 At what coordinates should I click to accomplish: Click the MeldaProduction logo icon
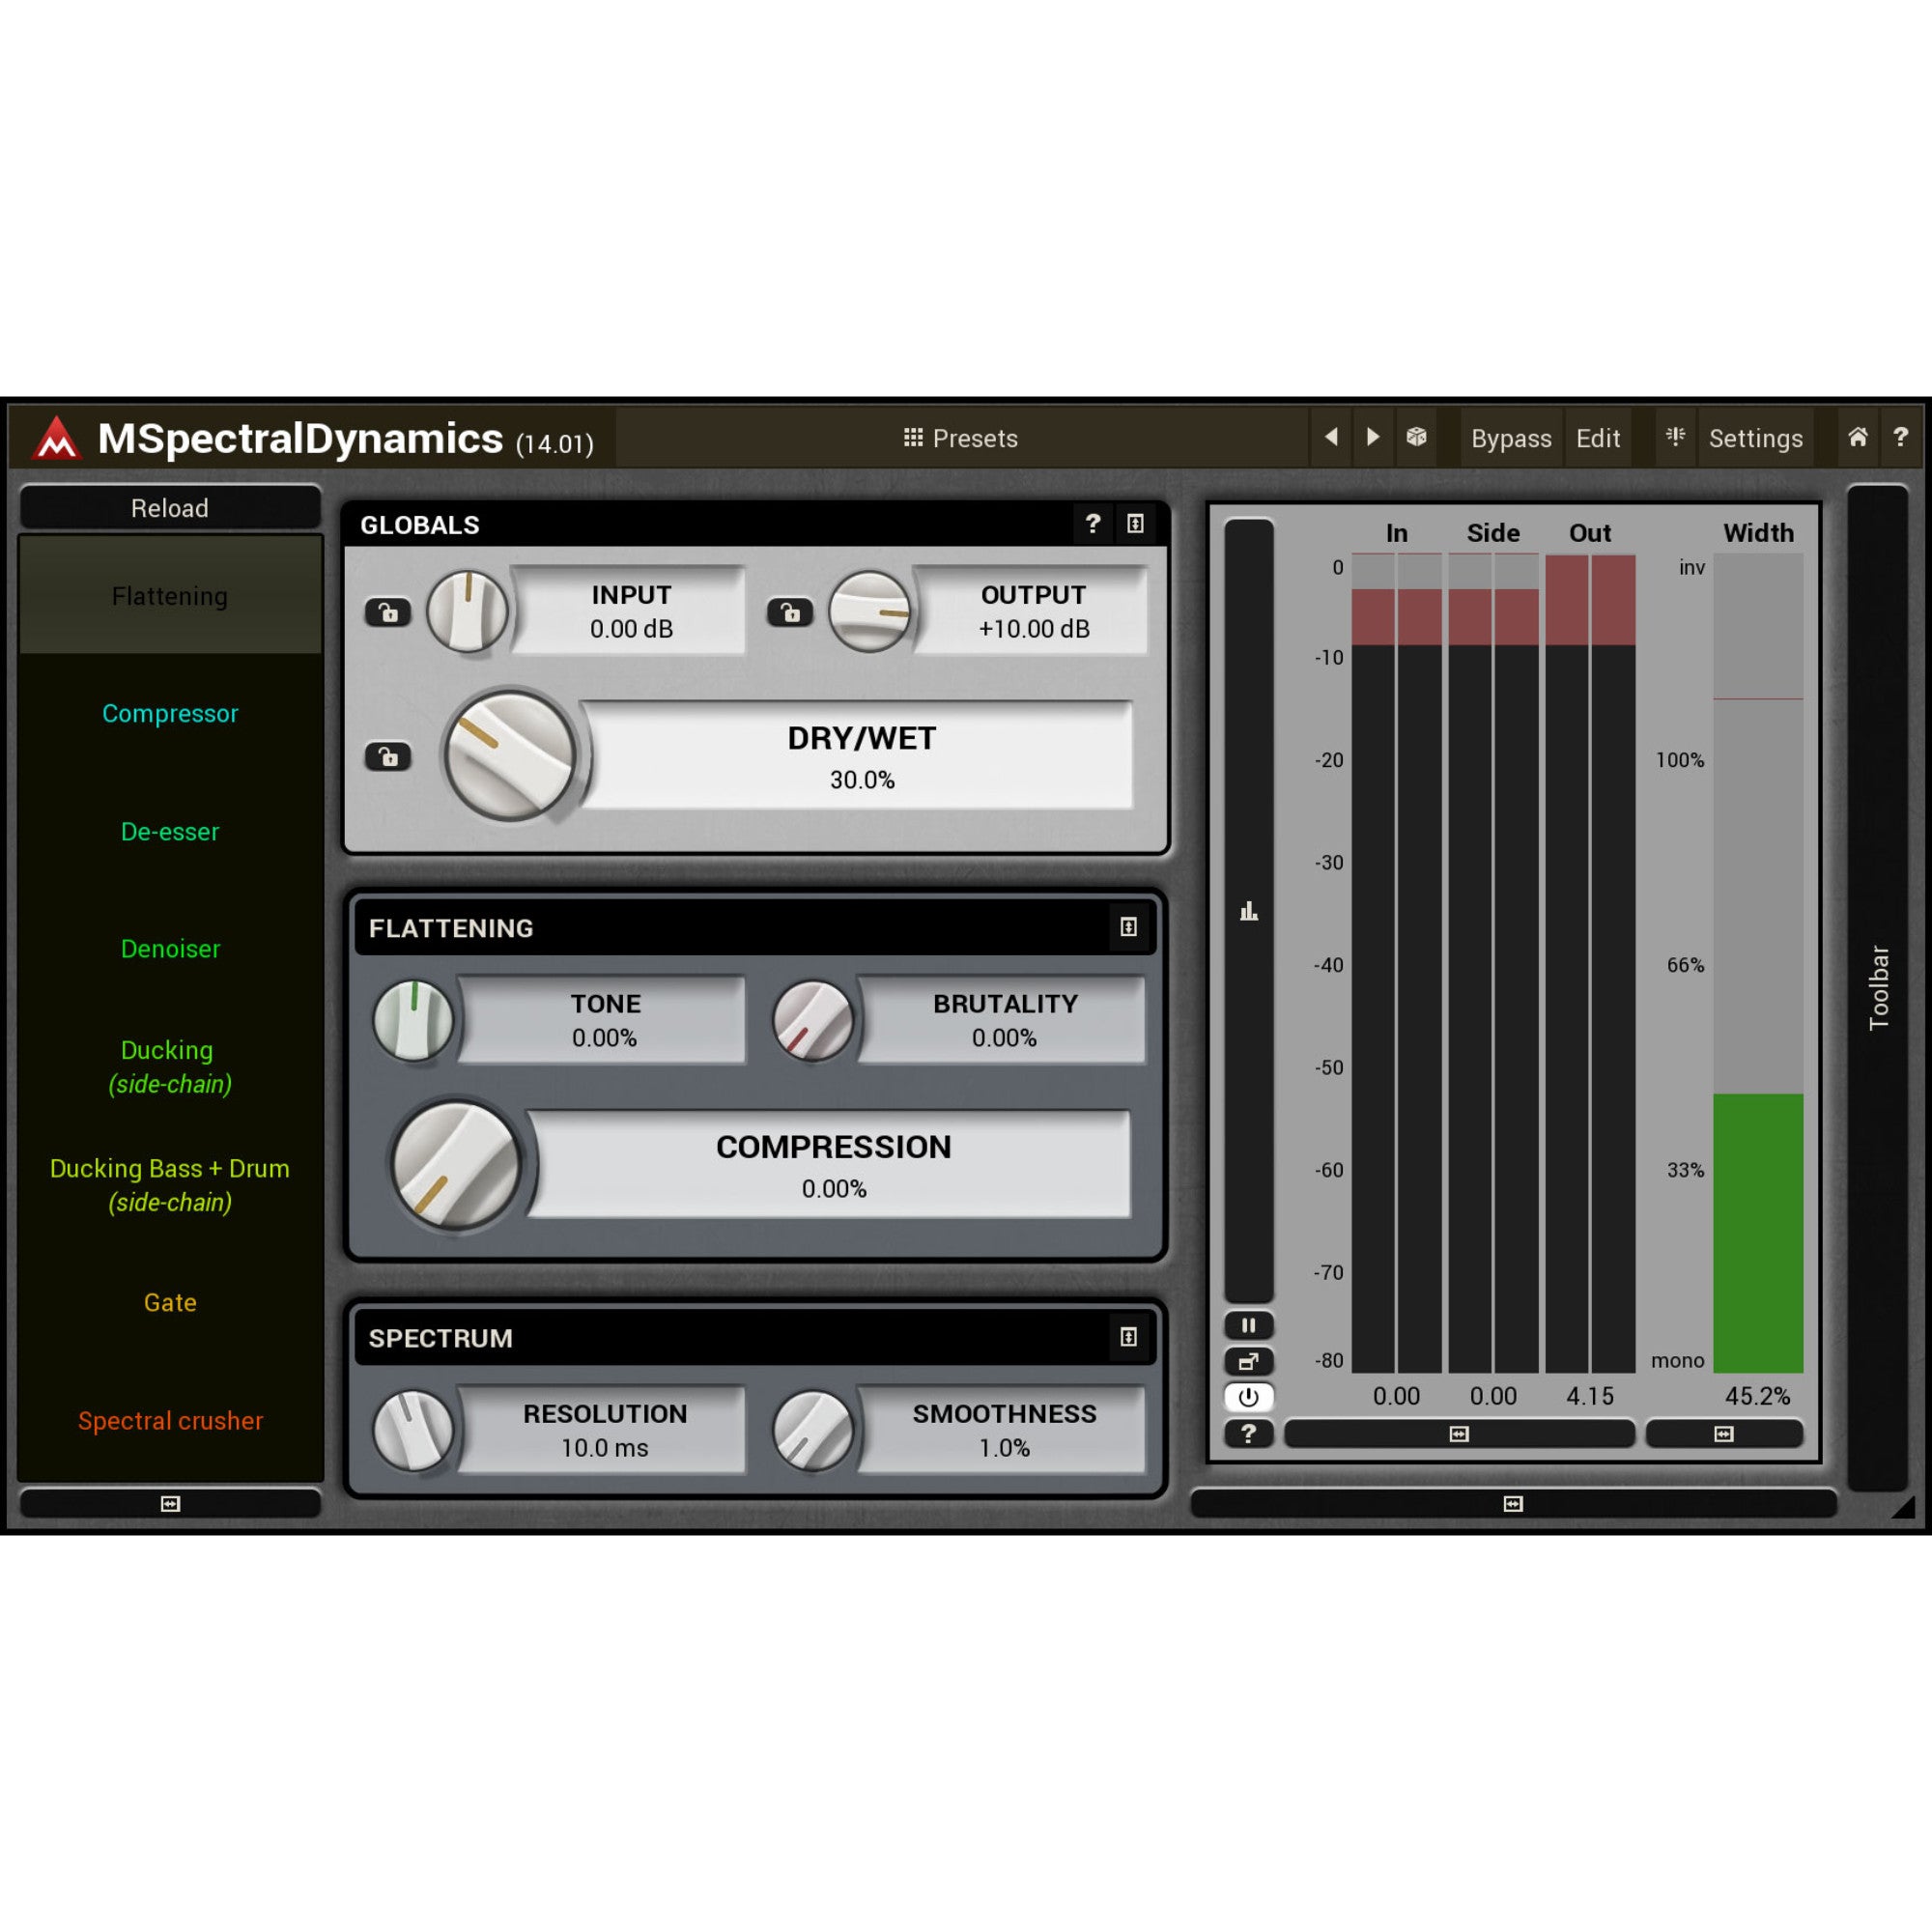tap(56, 438)
